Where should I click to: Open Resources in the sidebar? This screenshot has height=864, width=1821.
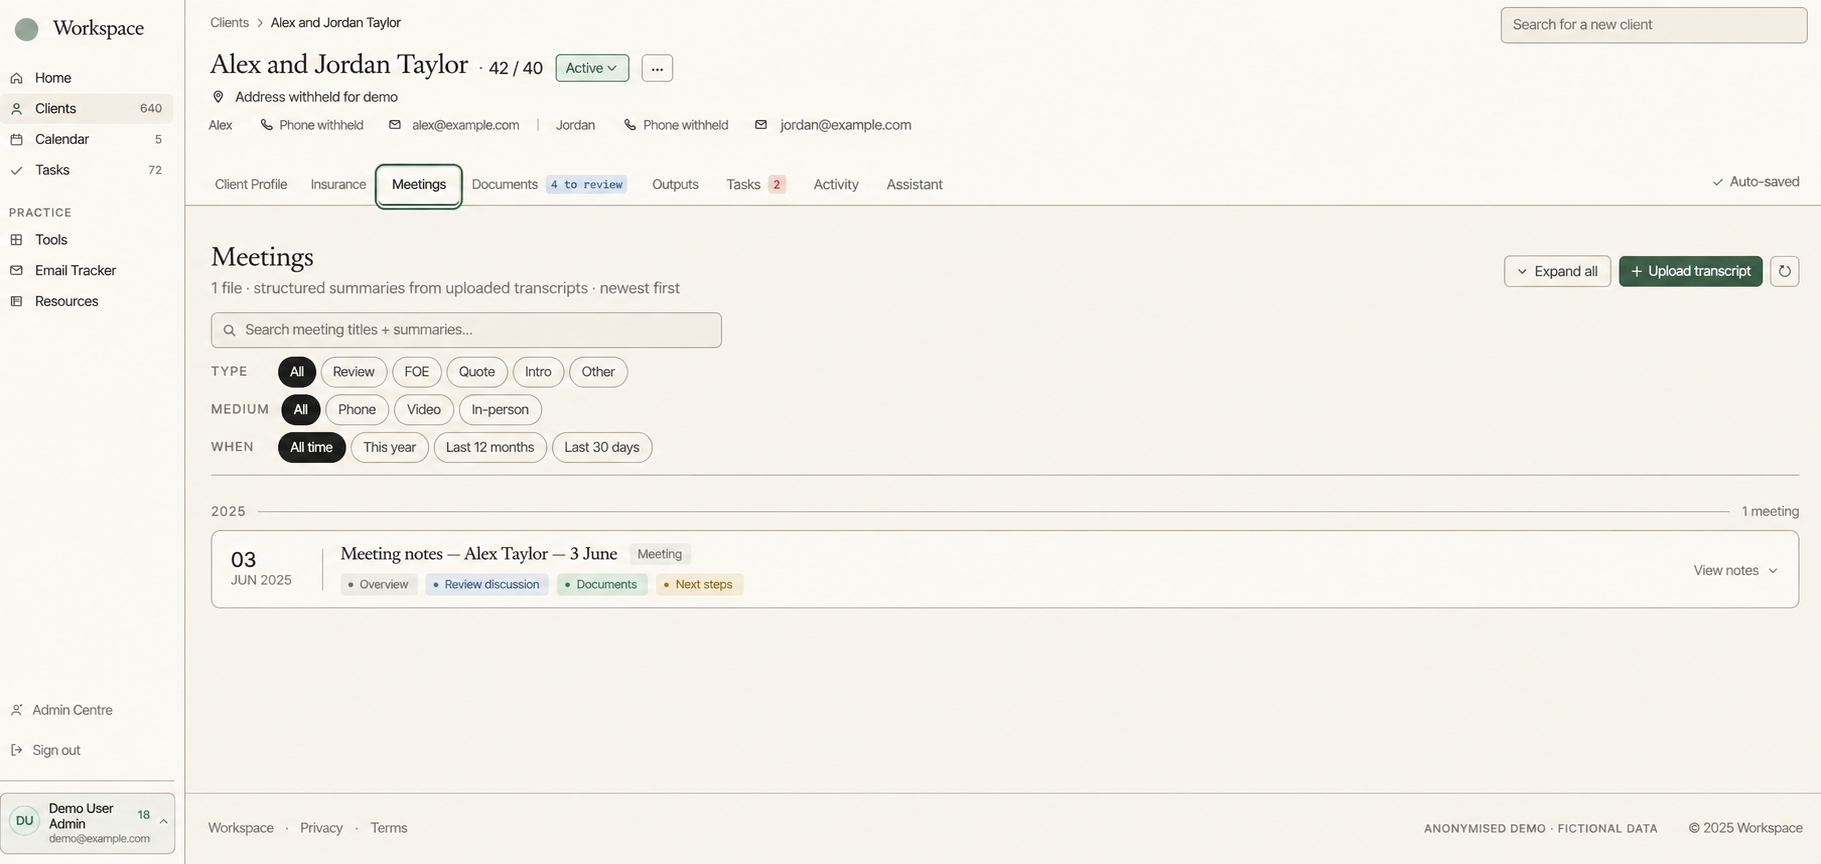(66, 301)
